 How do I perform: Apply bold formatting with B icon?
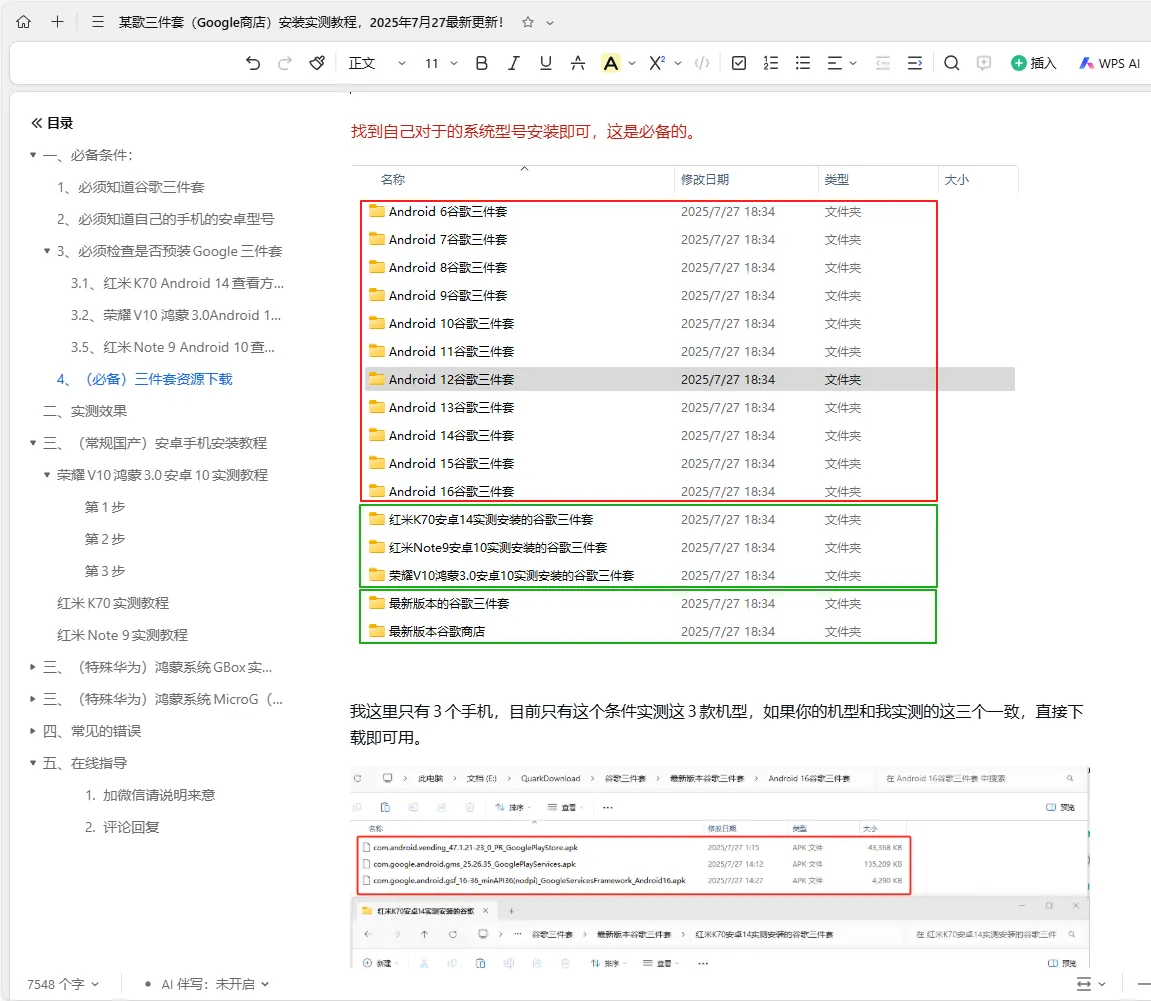[481, 63]
